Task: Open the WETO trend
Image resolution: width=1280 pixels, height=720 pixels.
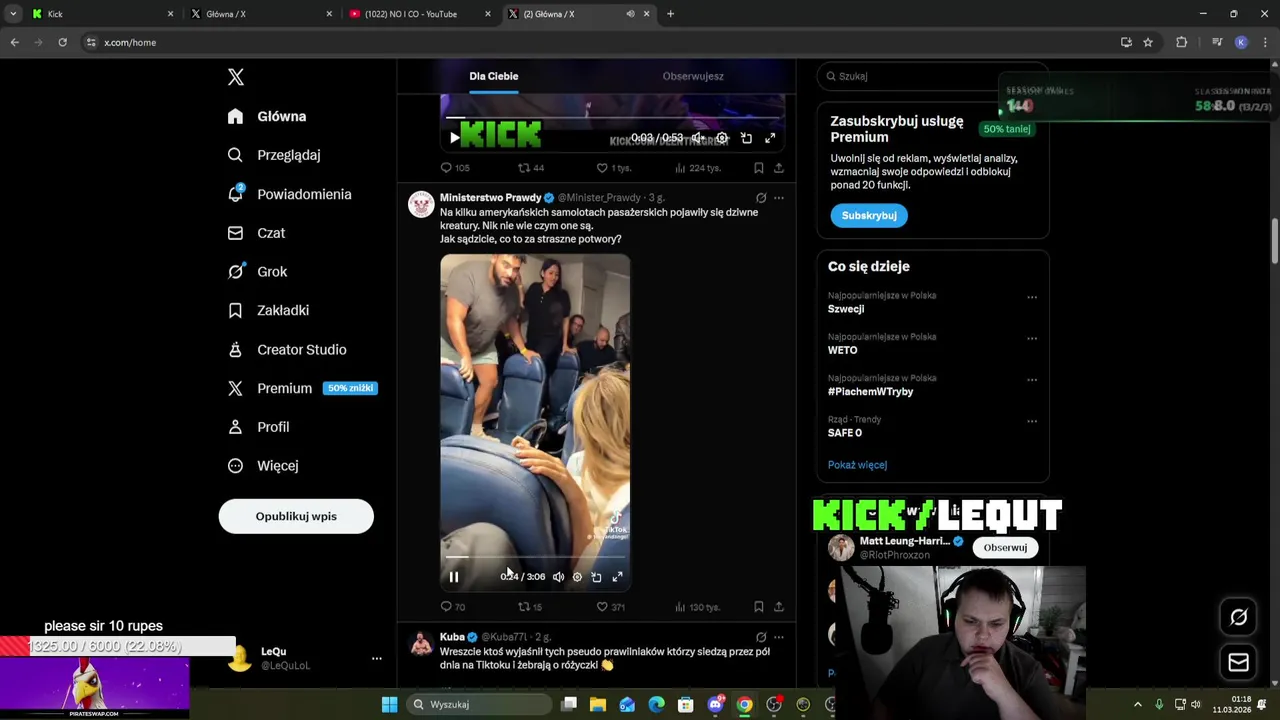Action: [x=843, y=350]
